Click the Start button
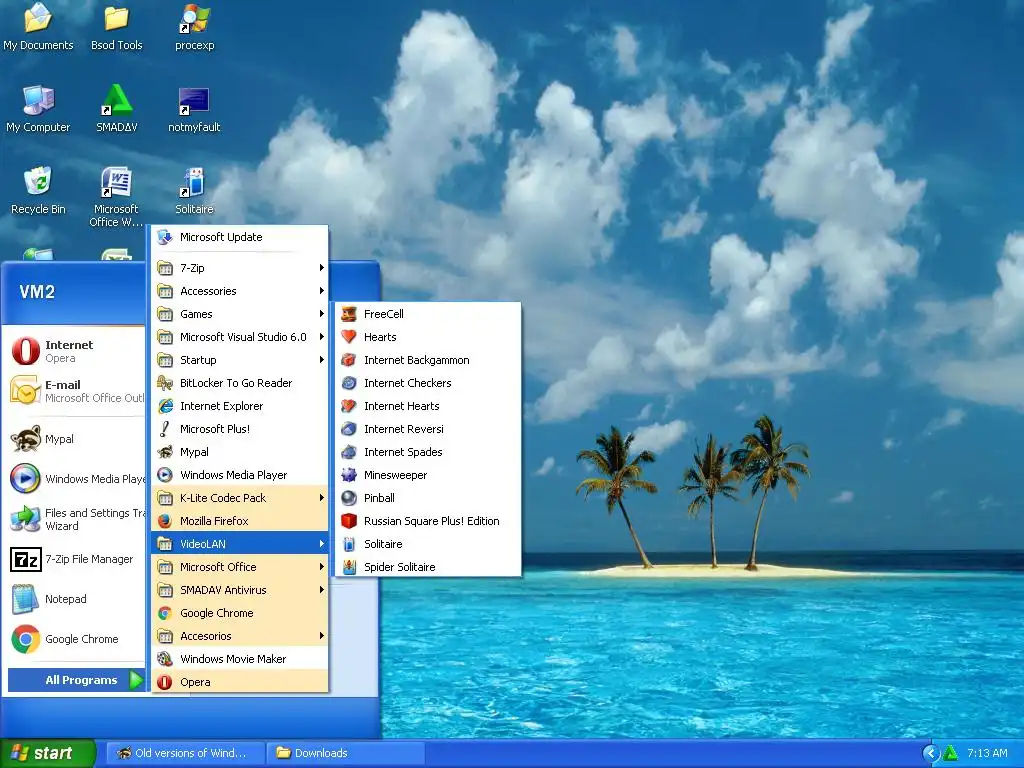Image resolution: width=1024 pixels, height=768 pixels. point(47,753)
